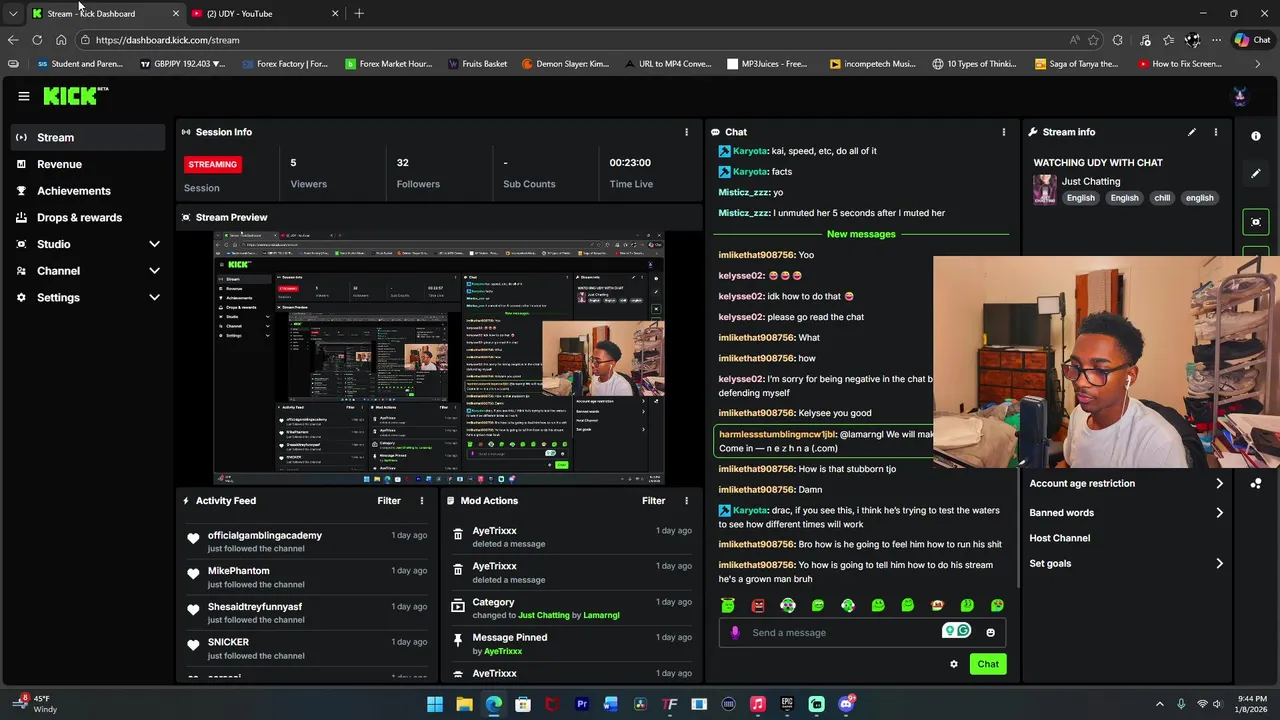Viewport: 1280px width, 720px height.
Task: Select Stream in the sidebar
Action: point(88,137)
